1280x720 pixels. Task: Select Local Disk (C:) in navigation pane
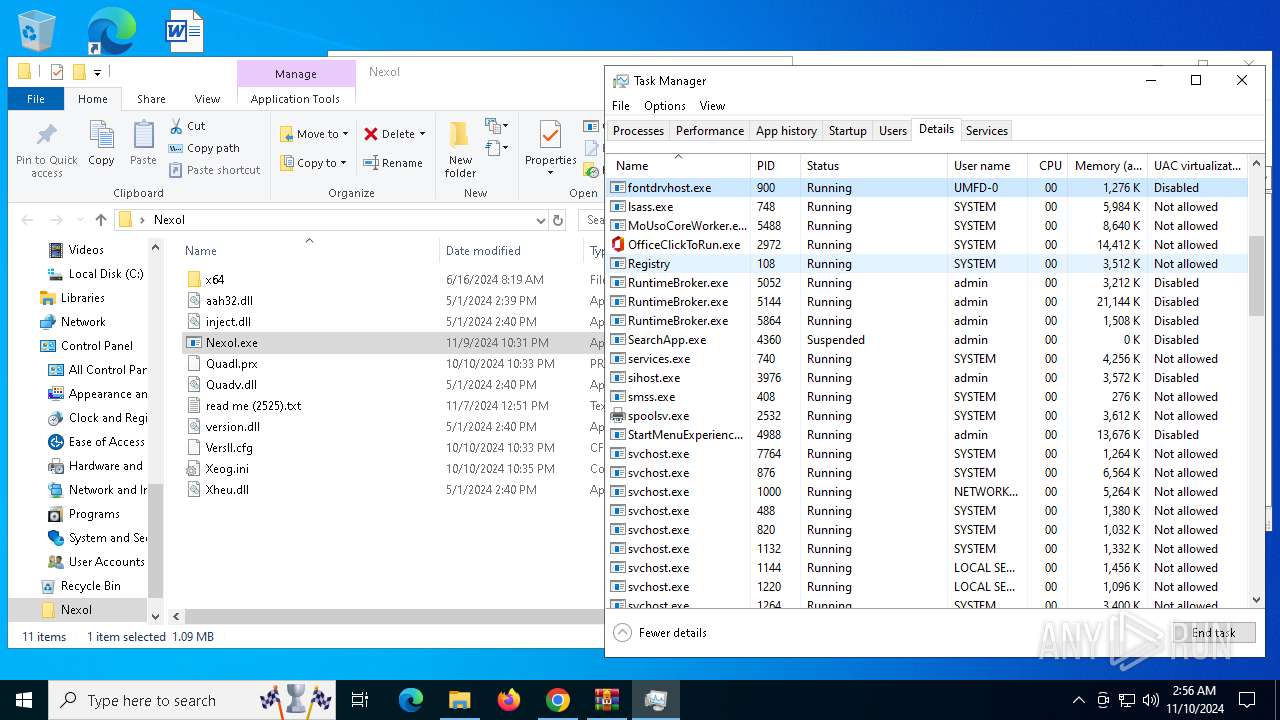point(106,274)
